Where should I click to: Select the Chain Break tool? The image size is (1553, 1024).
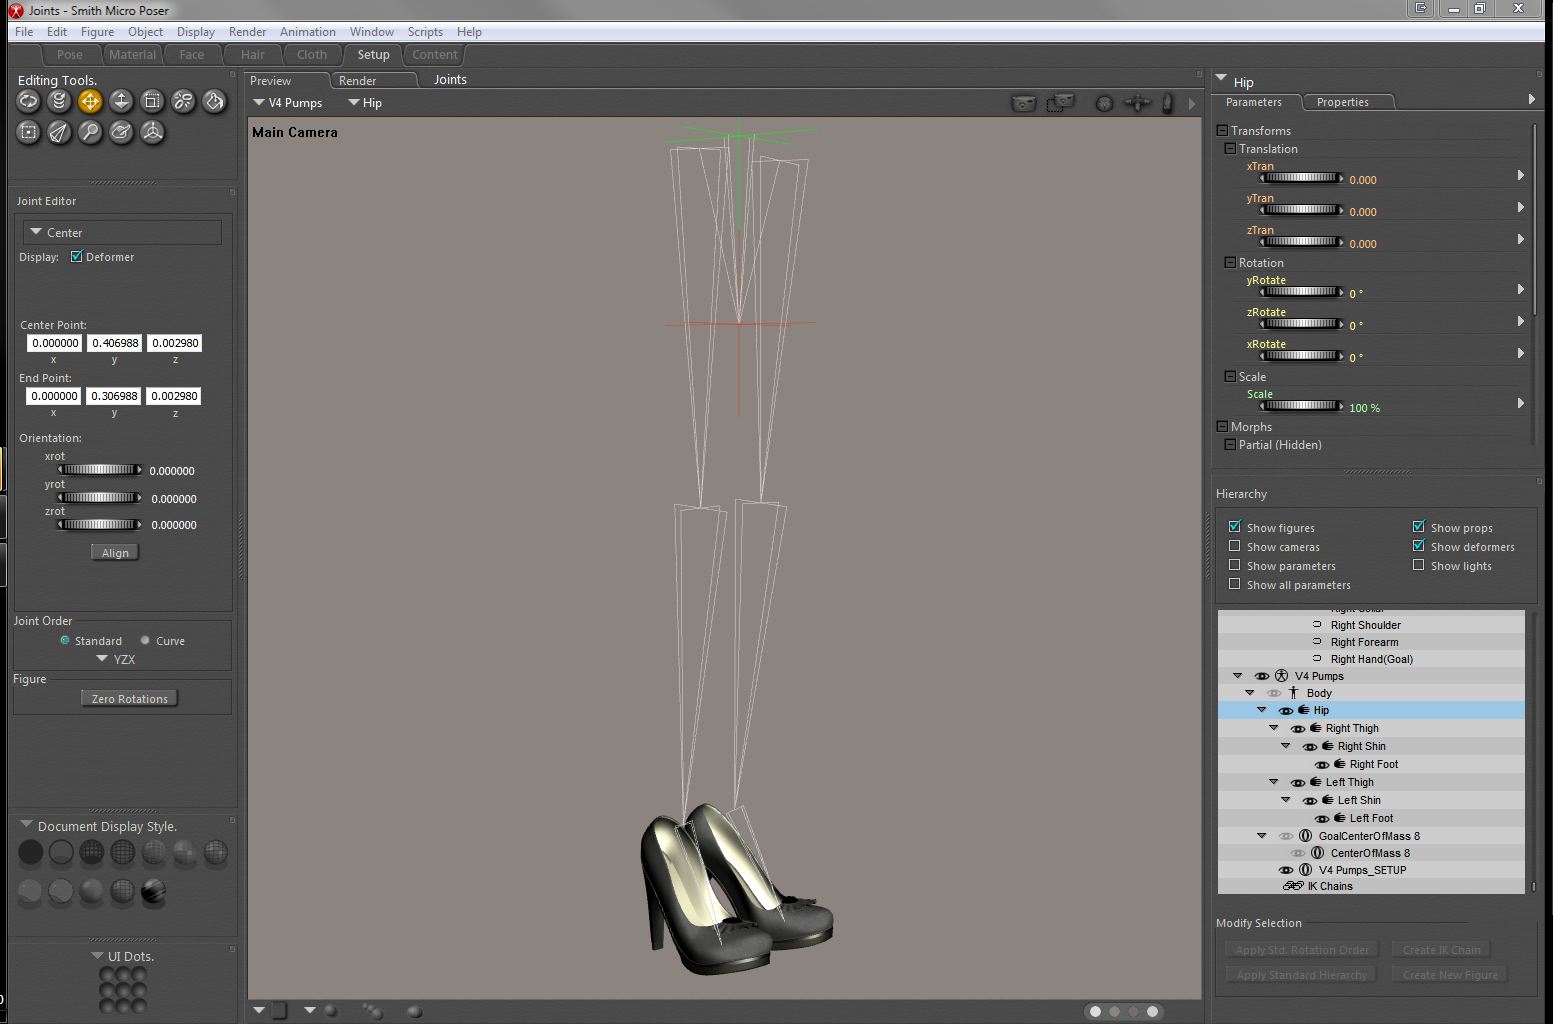coord(183,101)
